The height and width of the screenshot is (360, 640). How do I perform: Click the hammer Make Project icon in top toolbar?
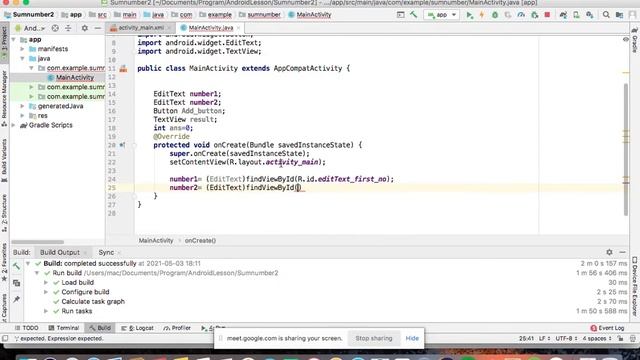click(x=413, y=15)
